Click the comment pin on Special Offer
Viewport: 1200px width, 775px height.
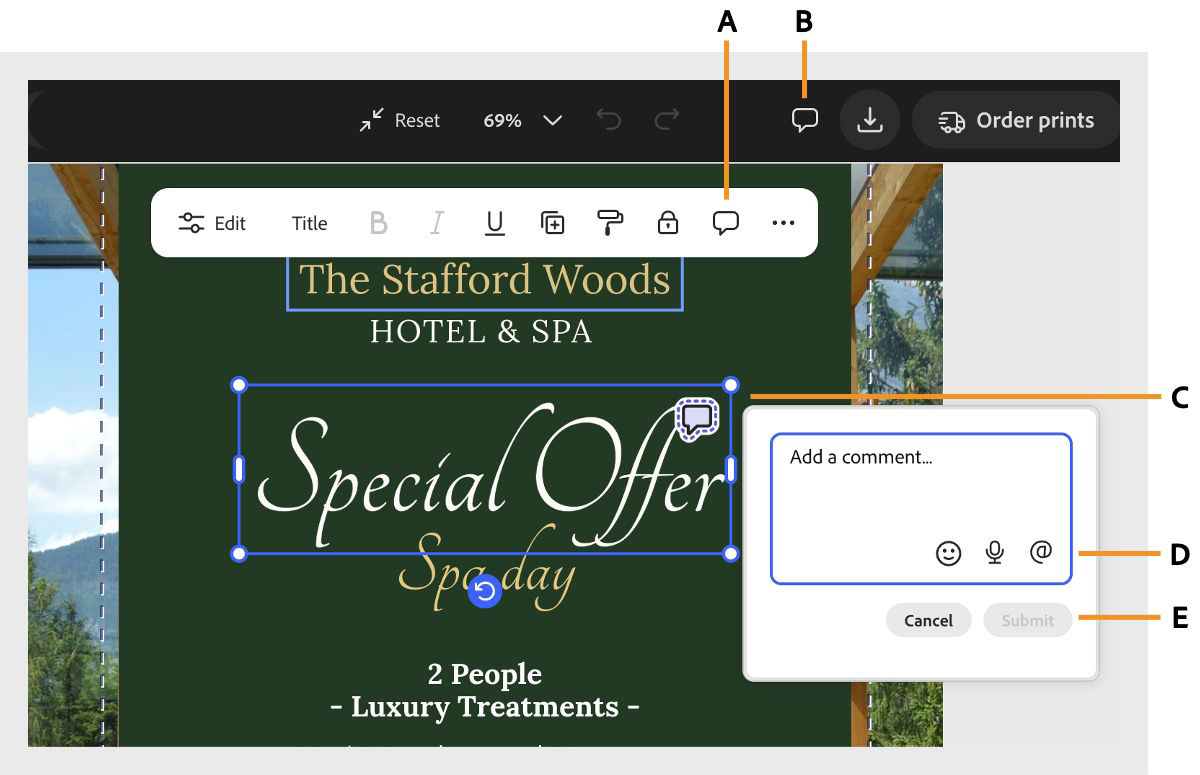click(697, 419)
